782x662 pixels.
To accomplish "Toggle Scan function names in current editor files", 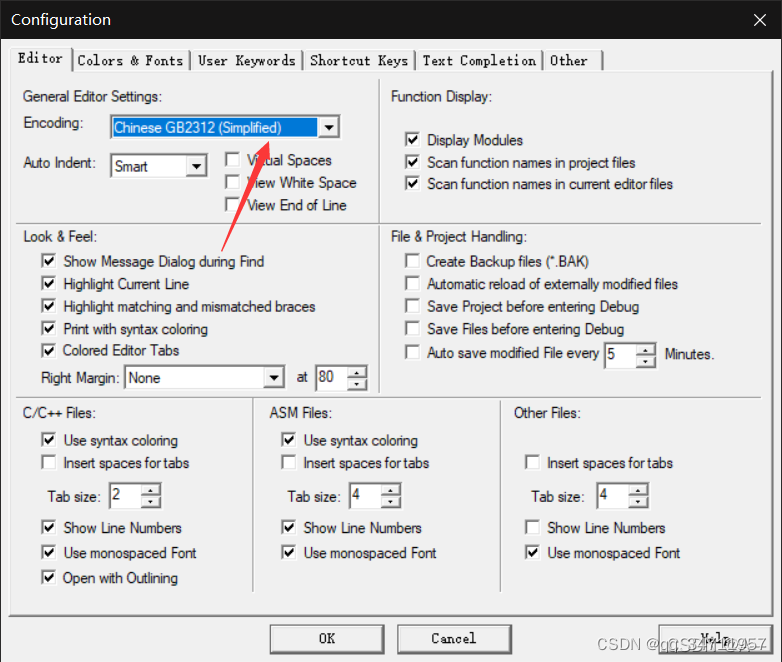I will pos(412,183).
